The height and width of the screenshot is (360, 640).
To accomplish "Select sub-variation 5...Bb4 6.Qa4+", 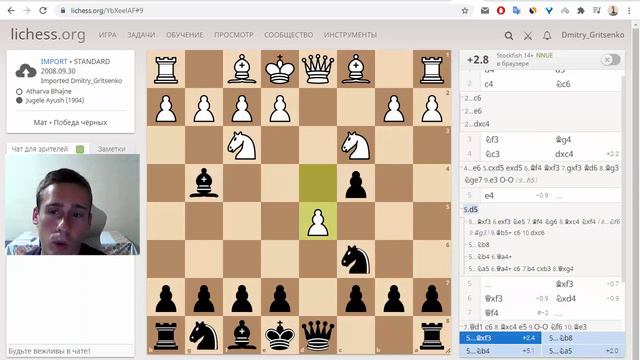I will 490,257.
